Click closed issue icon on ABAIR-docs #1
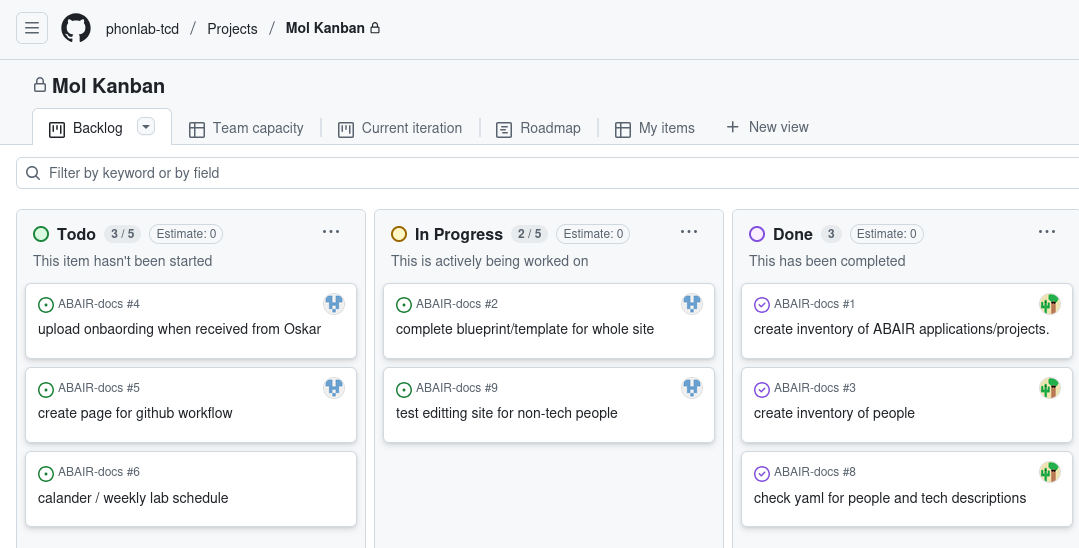 coord(761,305)
